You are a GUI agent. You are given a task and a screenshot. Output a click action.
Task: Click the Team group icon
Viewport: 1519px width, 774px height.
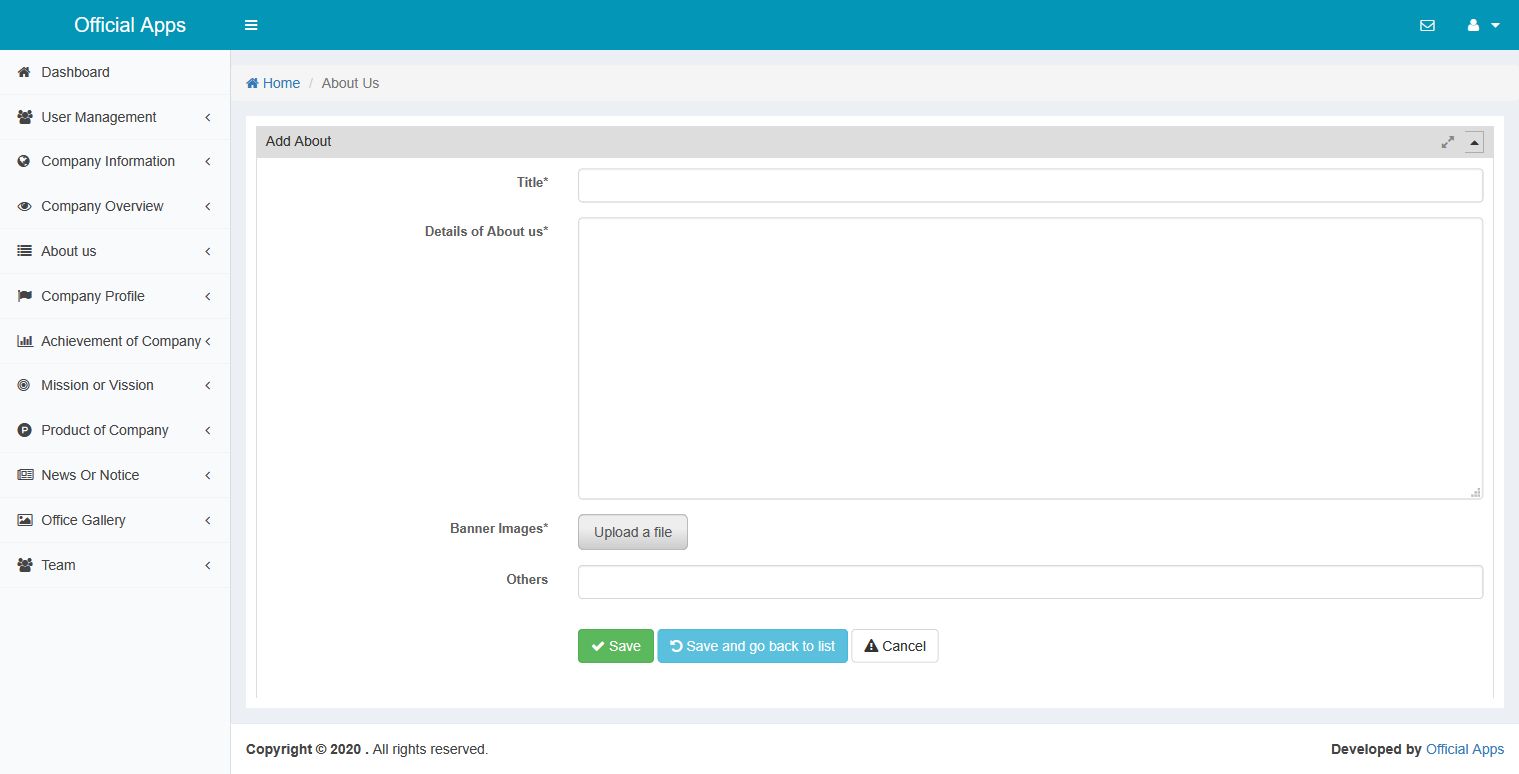tap(25, 565)
